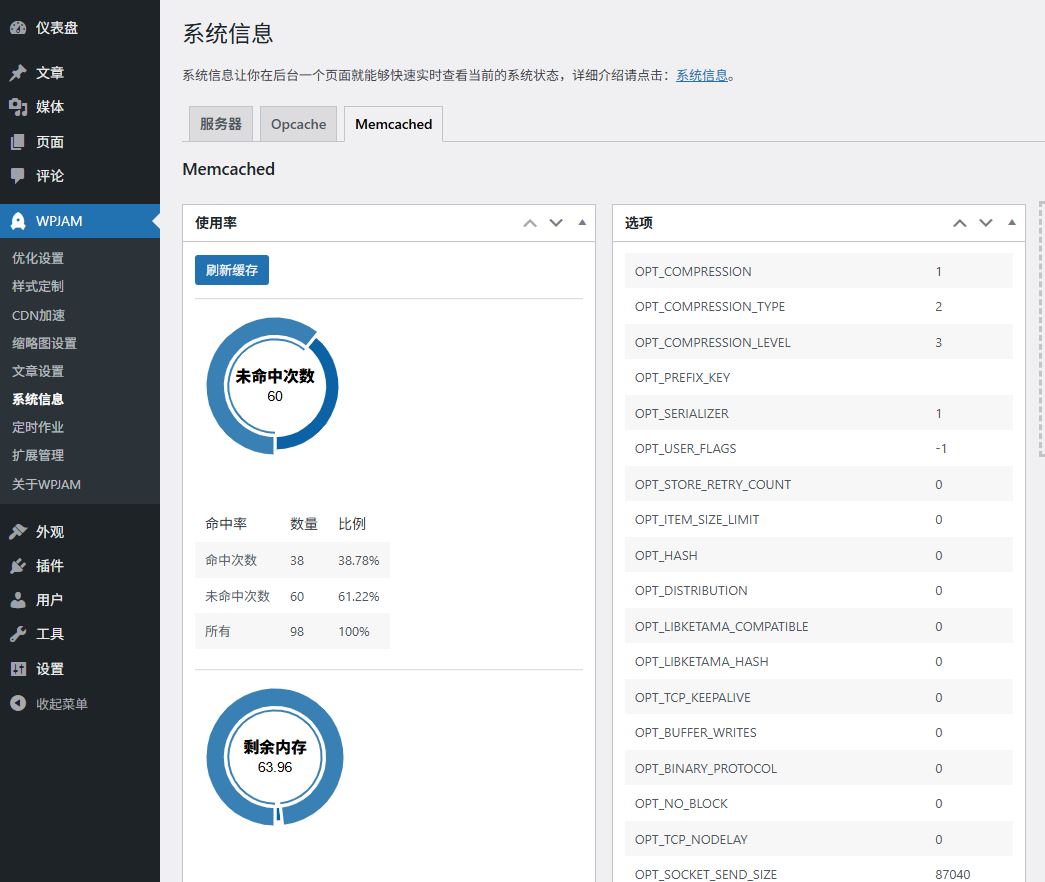The image size is (1045, 882).
Task: Click the OPT_COMPRESSION_TYPE row label
Action: coord(710,307)
